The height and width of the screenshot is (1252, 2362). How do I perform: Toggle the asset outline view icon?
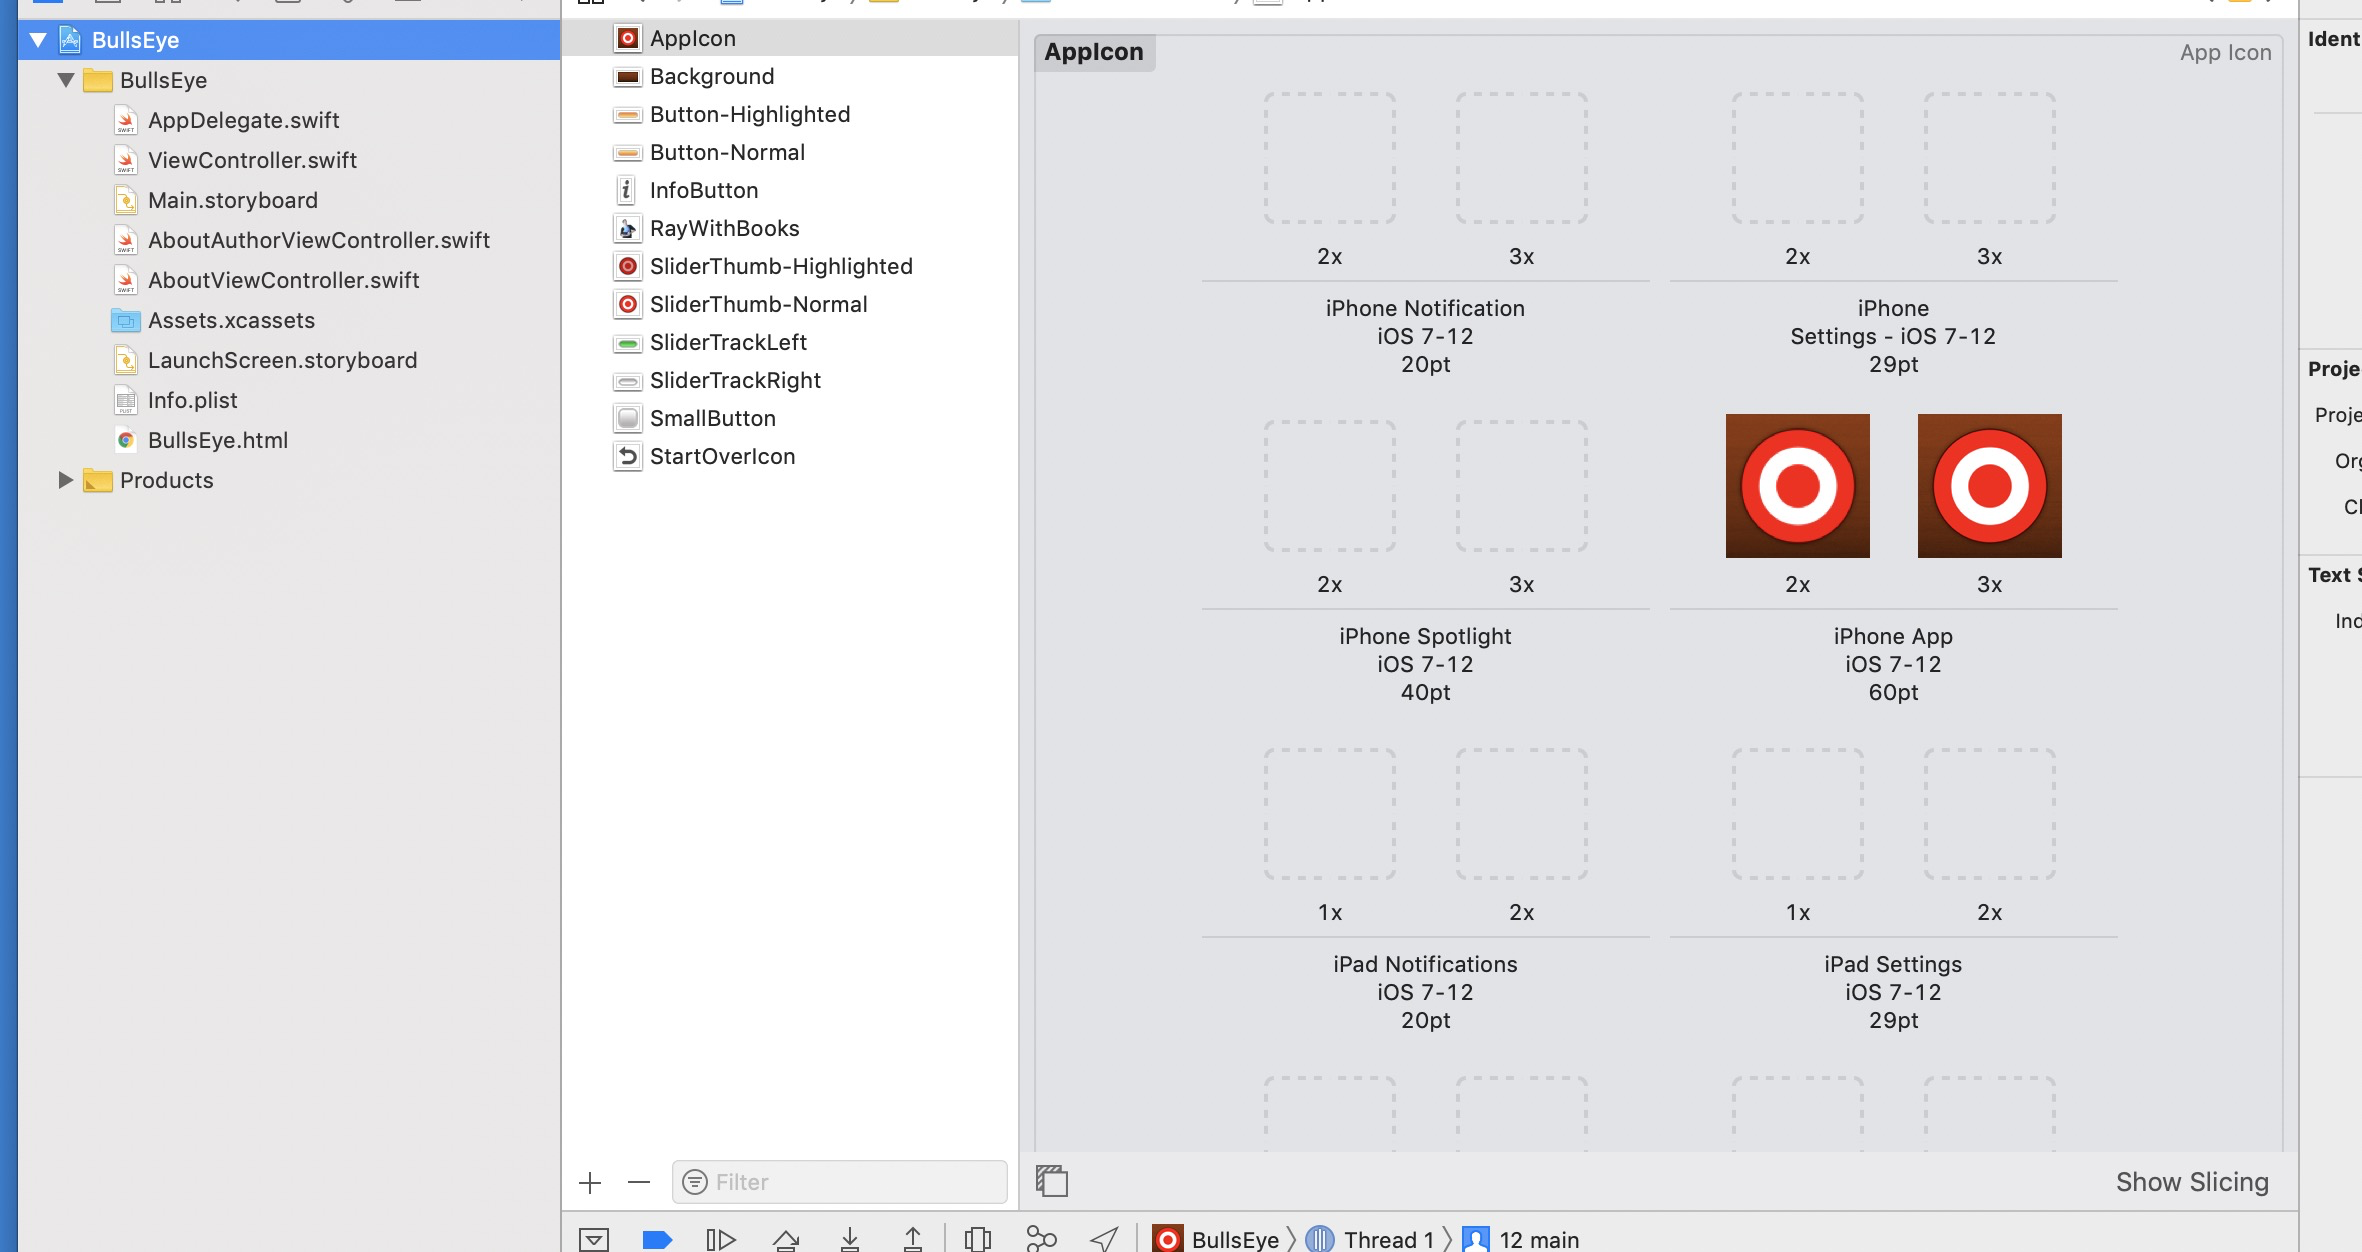click(x=1052, y=1181)
